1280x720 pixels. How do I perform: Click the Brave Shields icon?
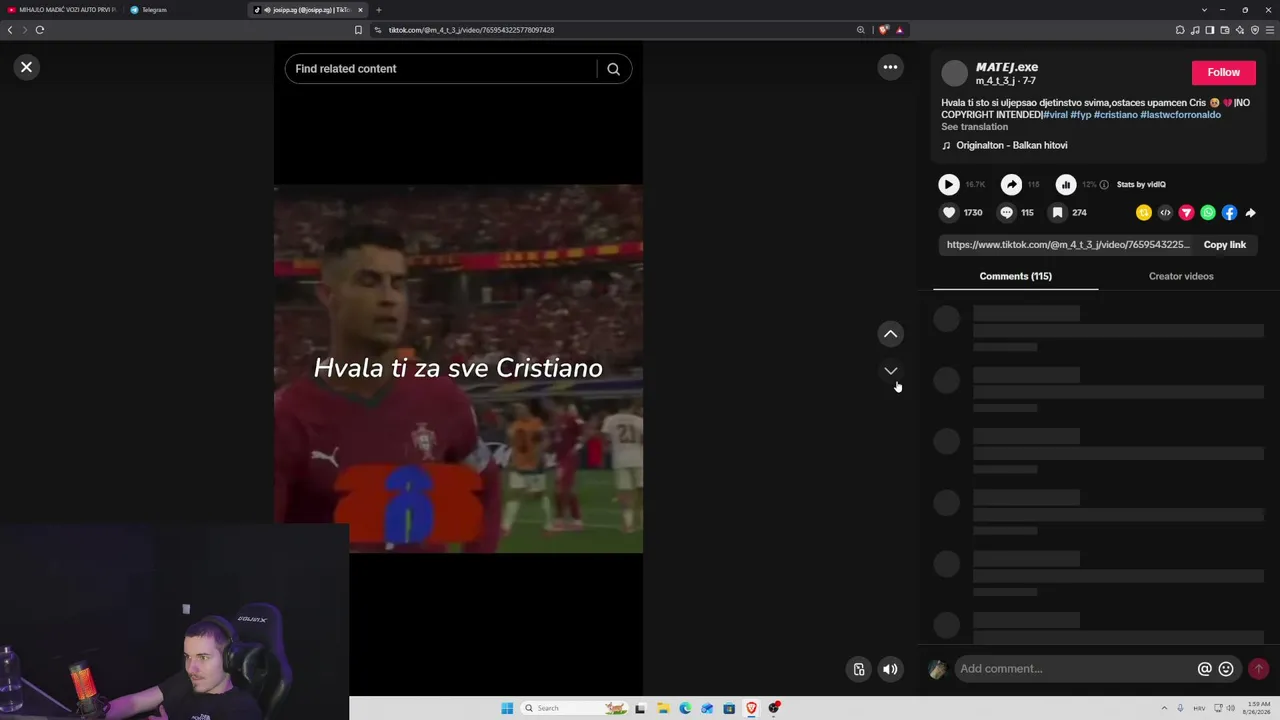pyautogui.click(x=883, y=30)
